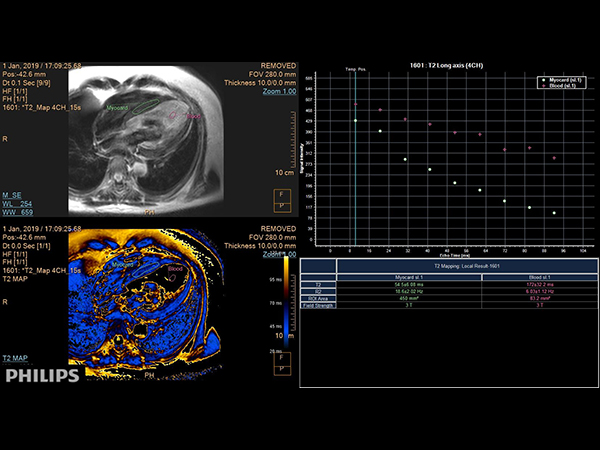This screenshot has width=600, height=450.
Task: Click the ROI Area row label
Action: coord(318,298)
